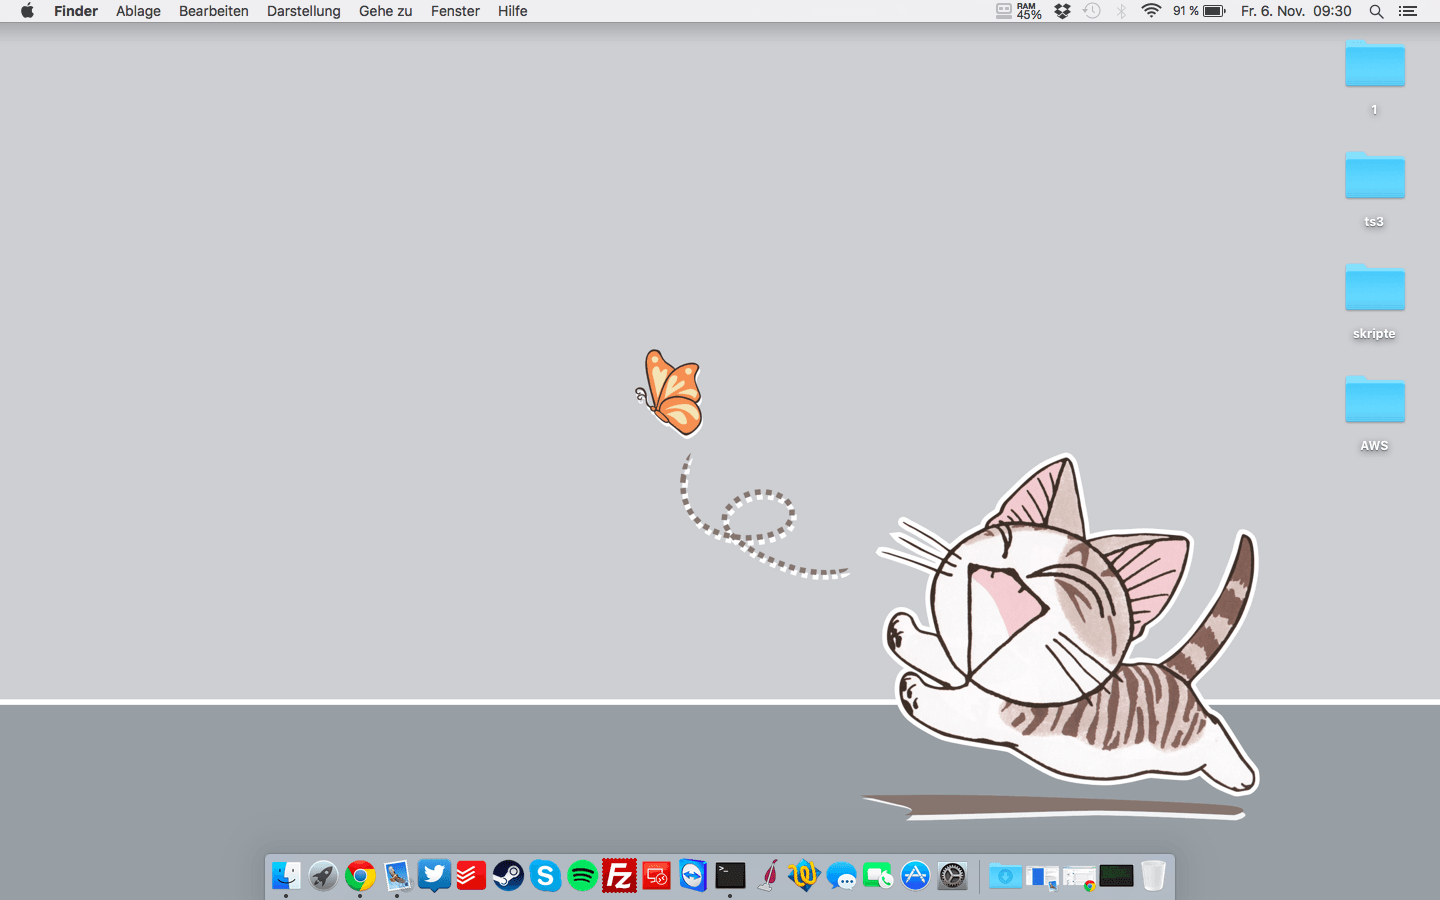This screenshot has height=900, width=1440.
Task: Open the Mac App Store icon
Action: pyautogui.click(x=915, y=876)
